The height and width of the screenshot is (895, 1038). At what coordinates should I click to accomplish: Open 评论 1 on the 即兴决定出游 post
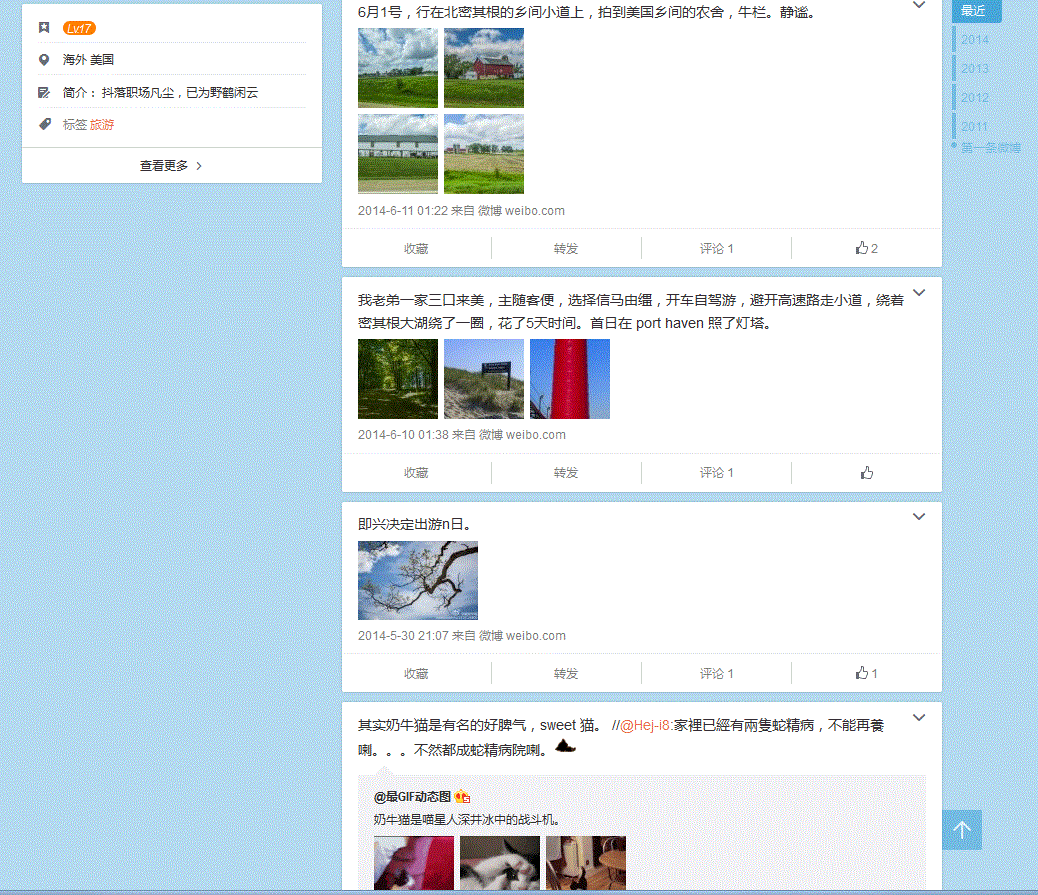(716, 673)
